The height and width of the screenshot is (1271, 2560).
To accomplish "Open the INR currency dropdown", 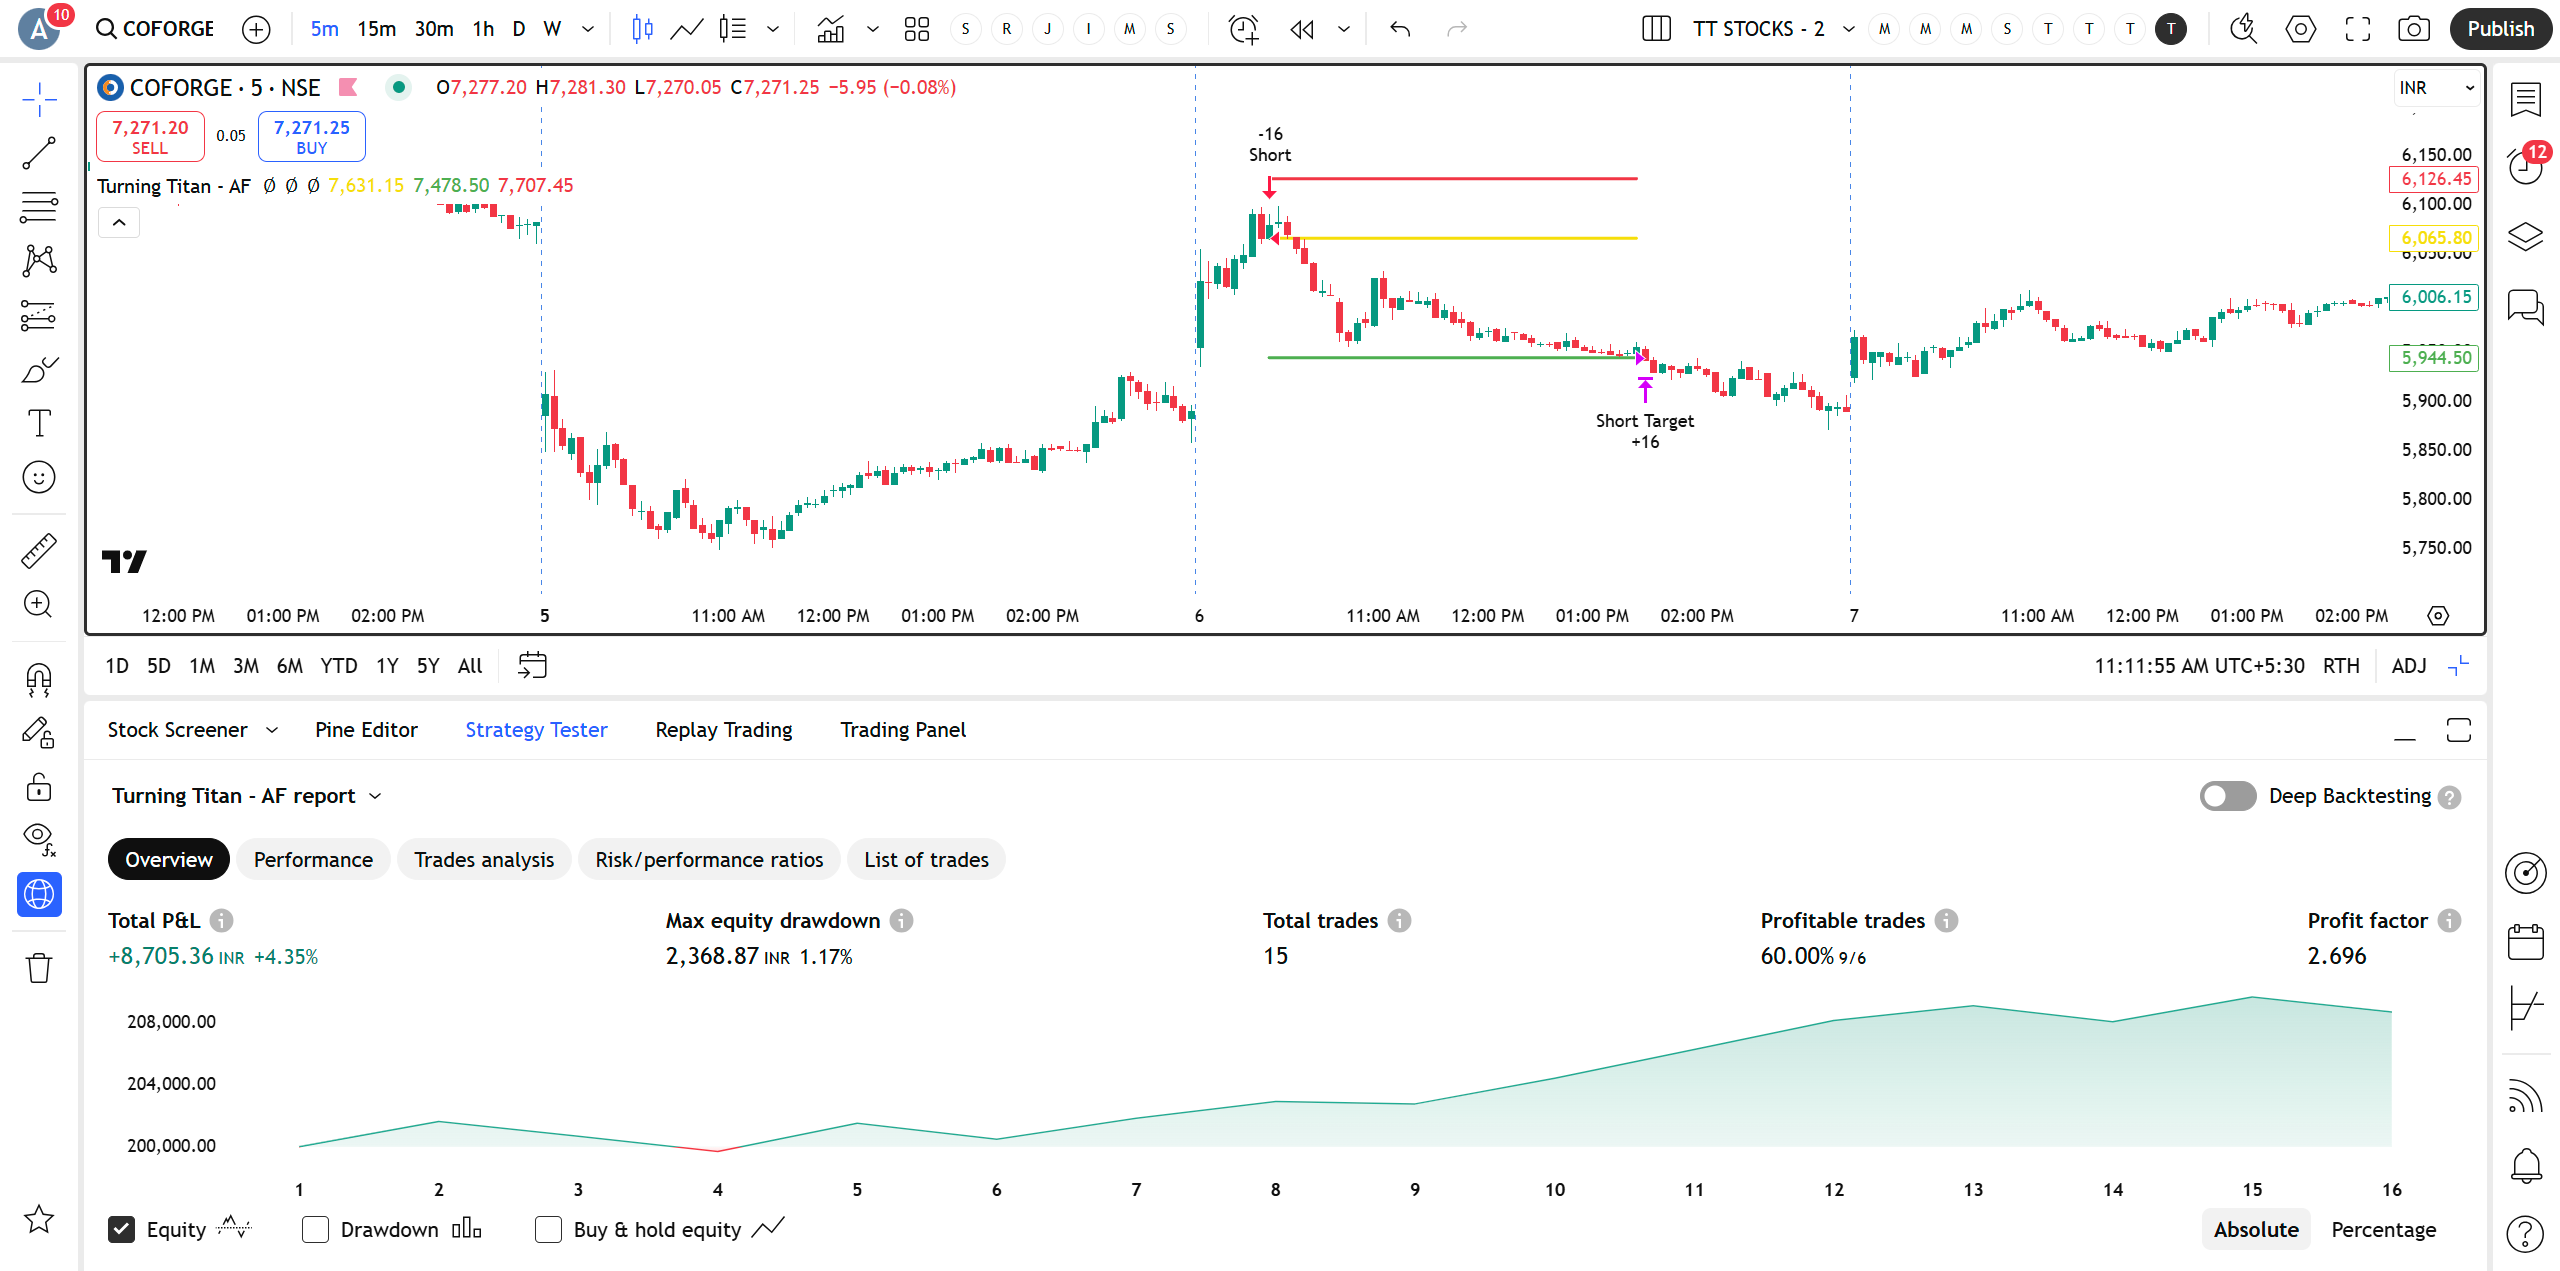I will [2438, 88].
